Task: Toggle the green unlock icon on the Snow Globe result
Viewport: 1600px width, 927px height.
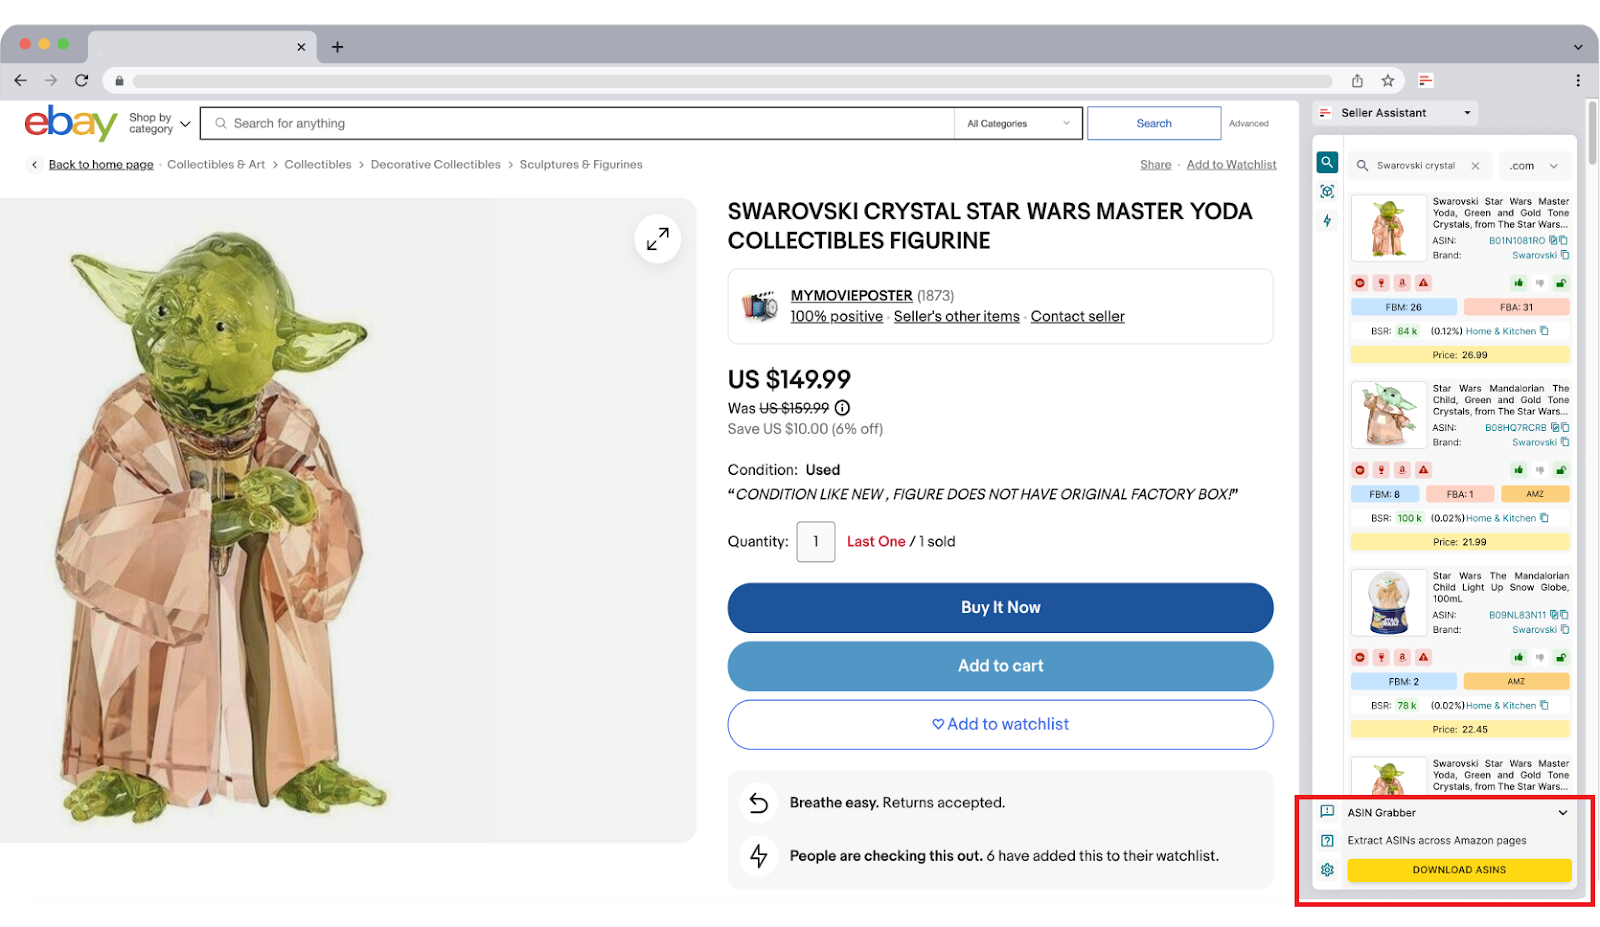Action: [1561, 657]
